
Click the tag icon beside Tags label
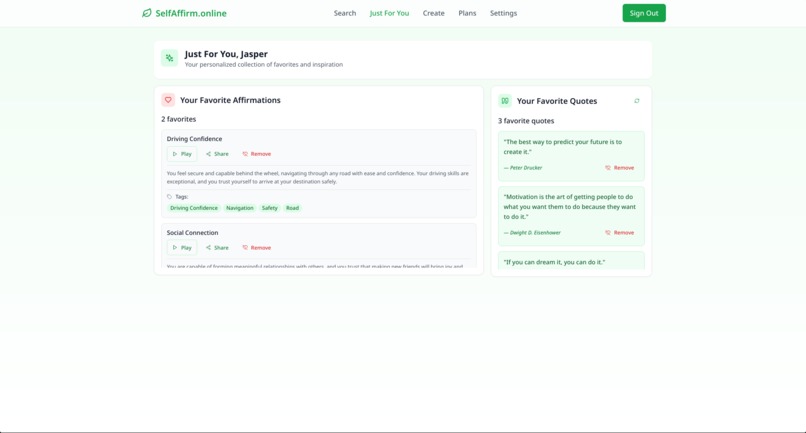(x=169, y=196)
